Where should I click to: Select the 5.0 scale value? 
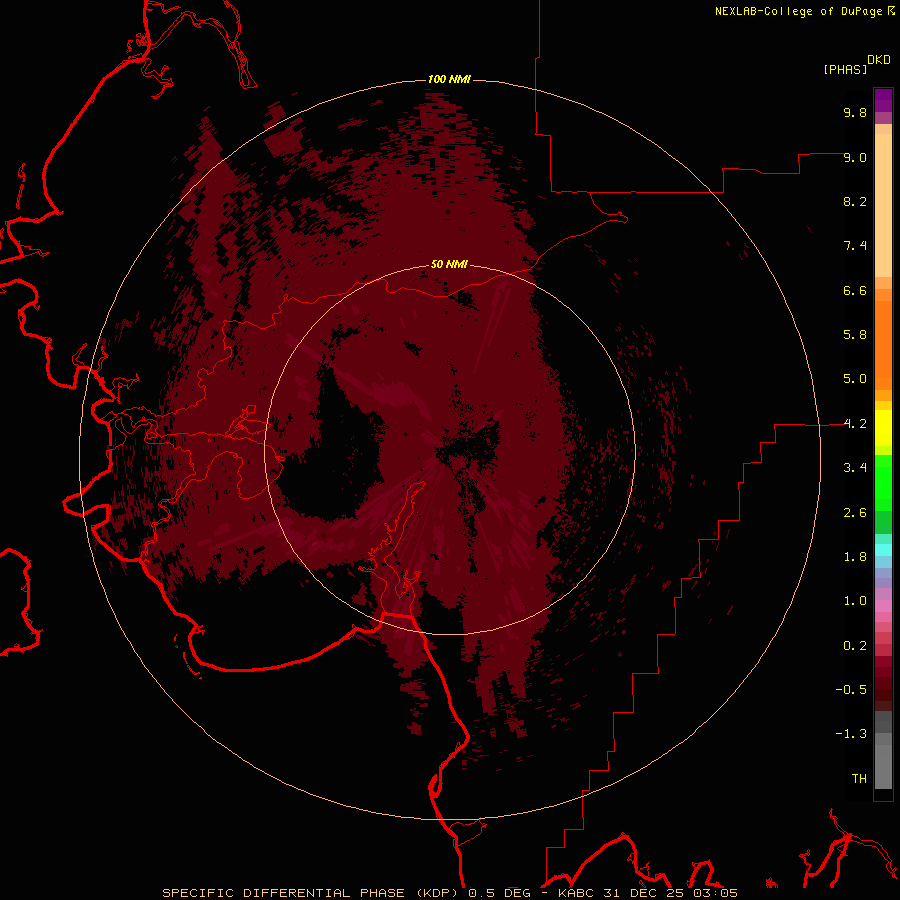(x=855, y=379)
